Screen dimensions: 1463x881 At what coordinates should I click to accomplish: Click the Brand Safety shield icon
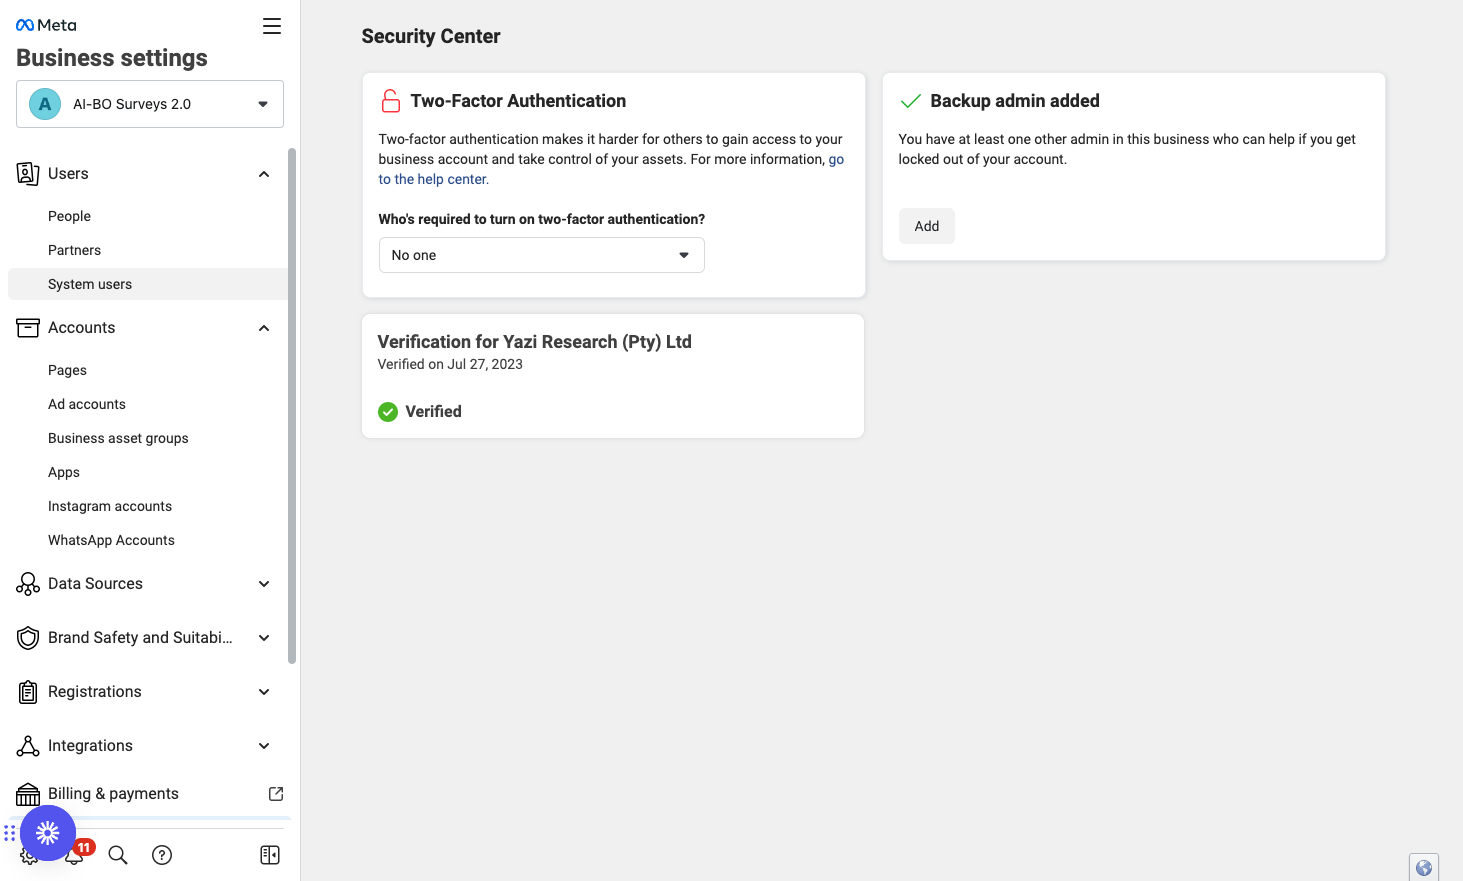click(x=28, y=638)
